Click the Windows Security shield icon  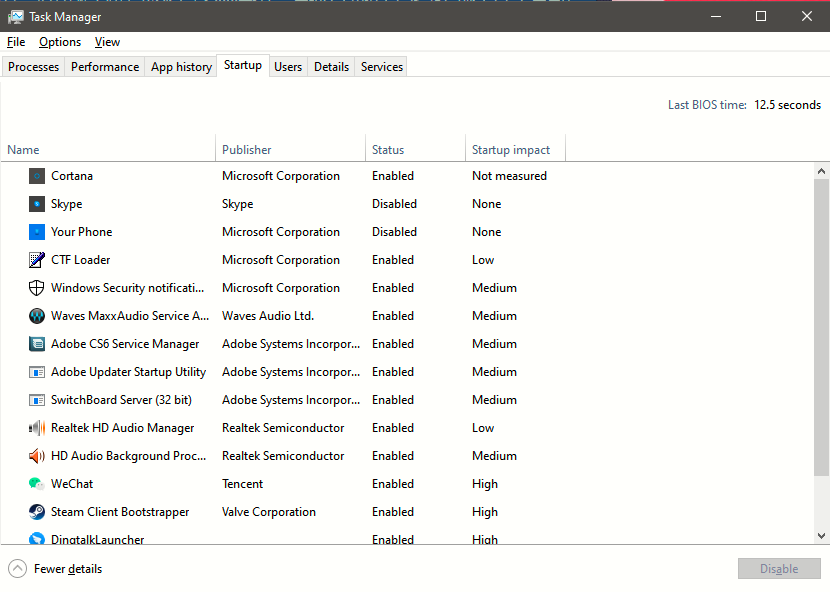[x=37, y=288]
